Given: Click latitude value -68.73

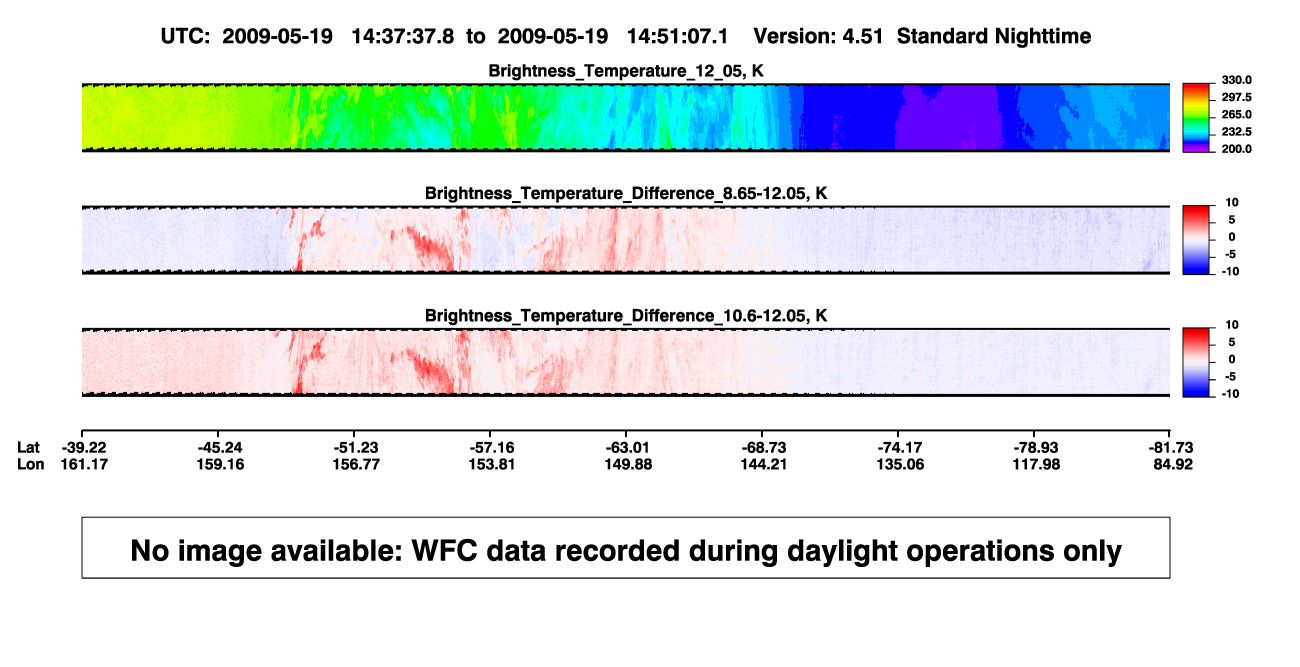Looking at the screenshot, I should coord(764,447).
